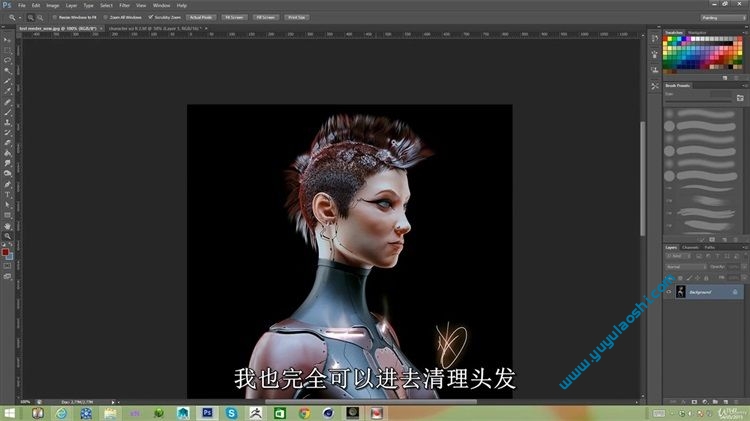Click the Actual Pixels button
Image resolution: width=750 pixels, height=421 pixels.
pos(201,17)
